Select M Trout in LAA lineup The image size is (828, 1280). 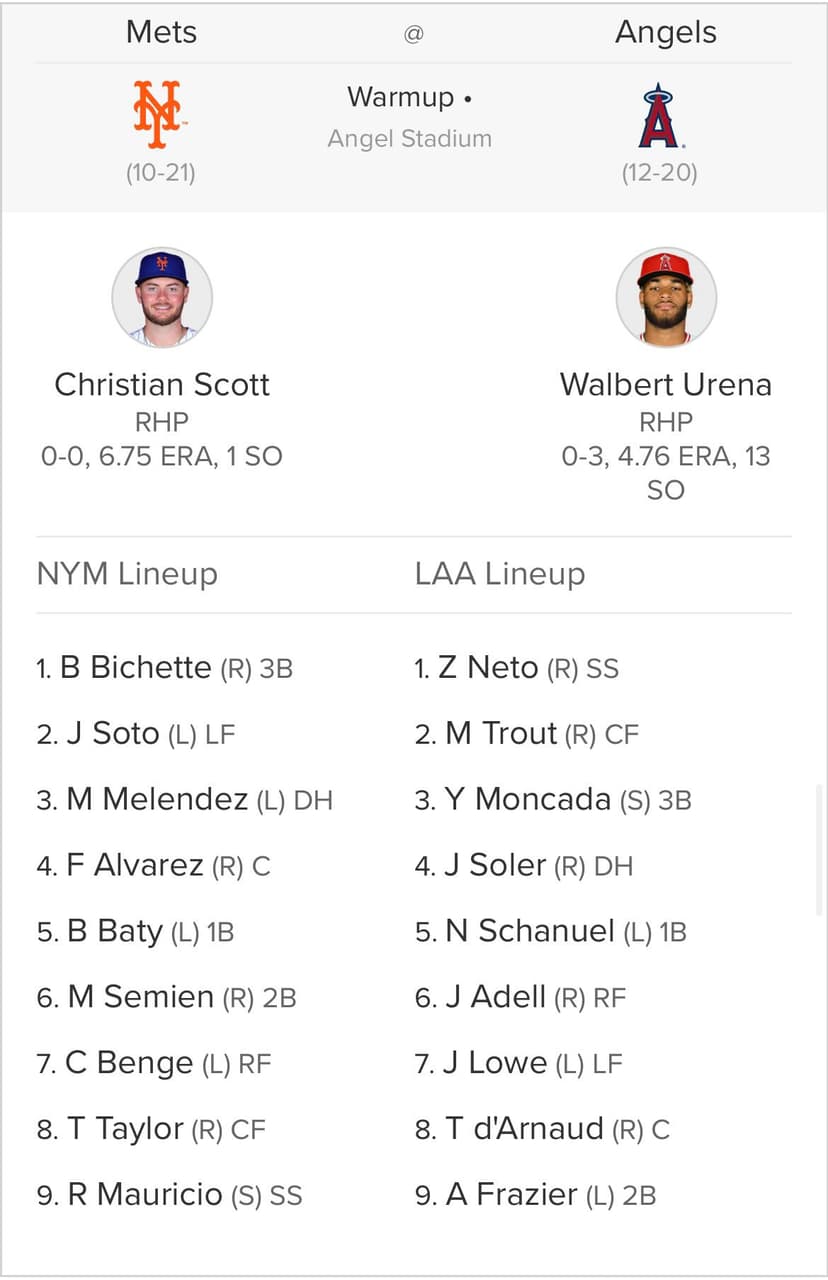526,734
